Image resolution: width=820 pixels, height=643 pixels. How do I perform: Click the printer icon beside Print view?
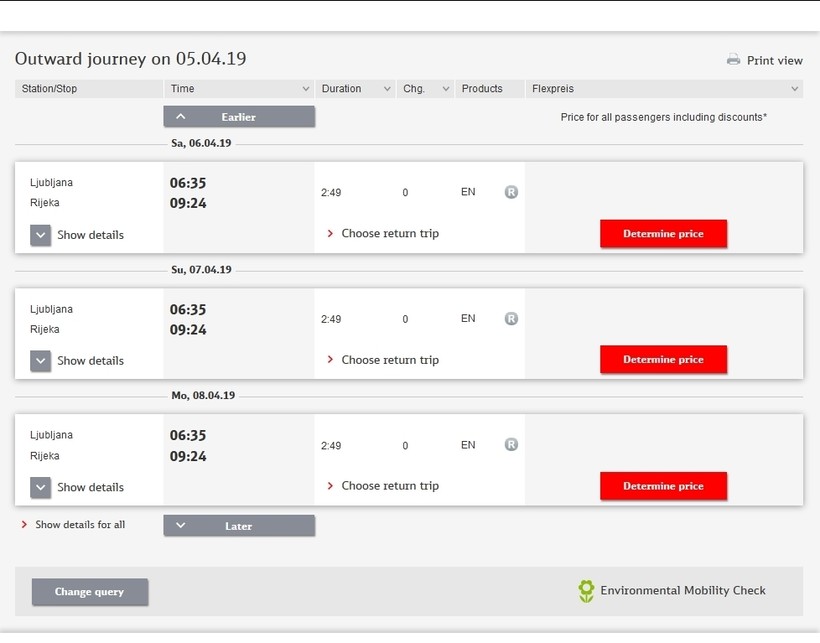[x=733, y=60]
